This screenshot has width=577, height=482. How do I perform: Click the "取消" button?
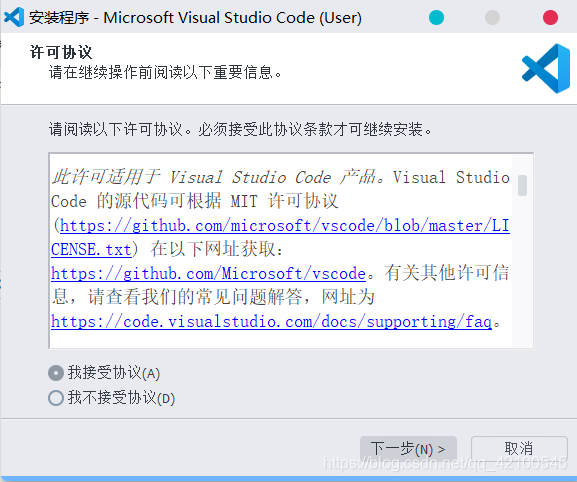(519, 449)
